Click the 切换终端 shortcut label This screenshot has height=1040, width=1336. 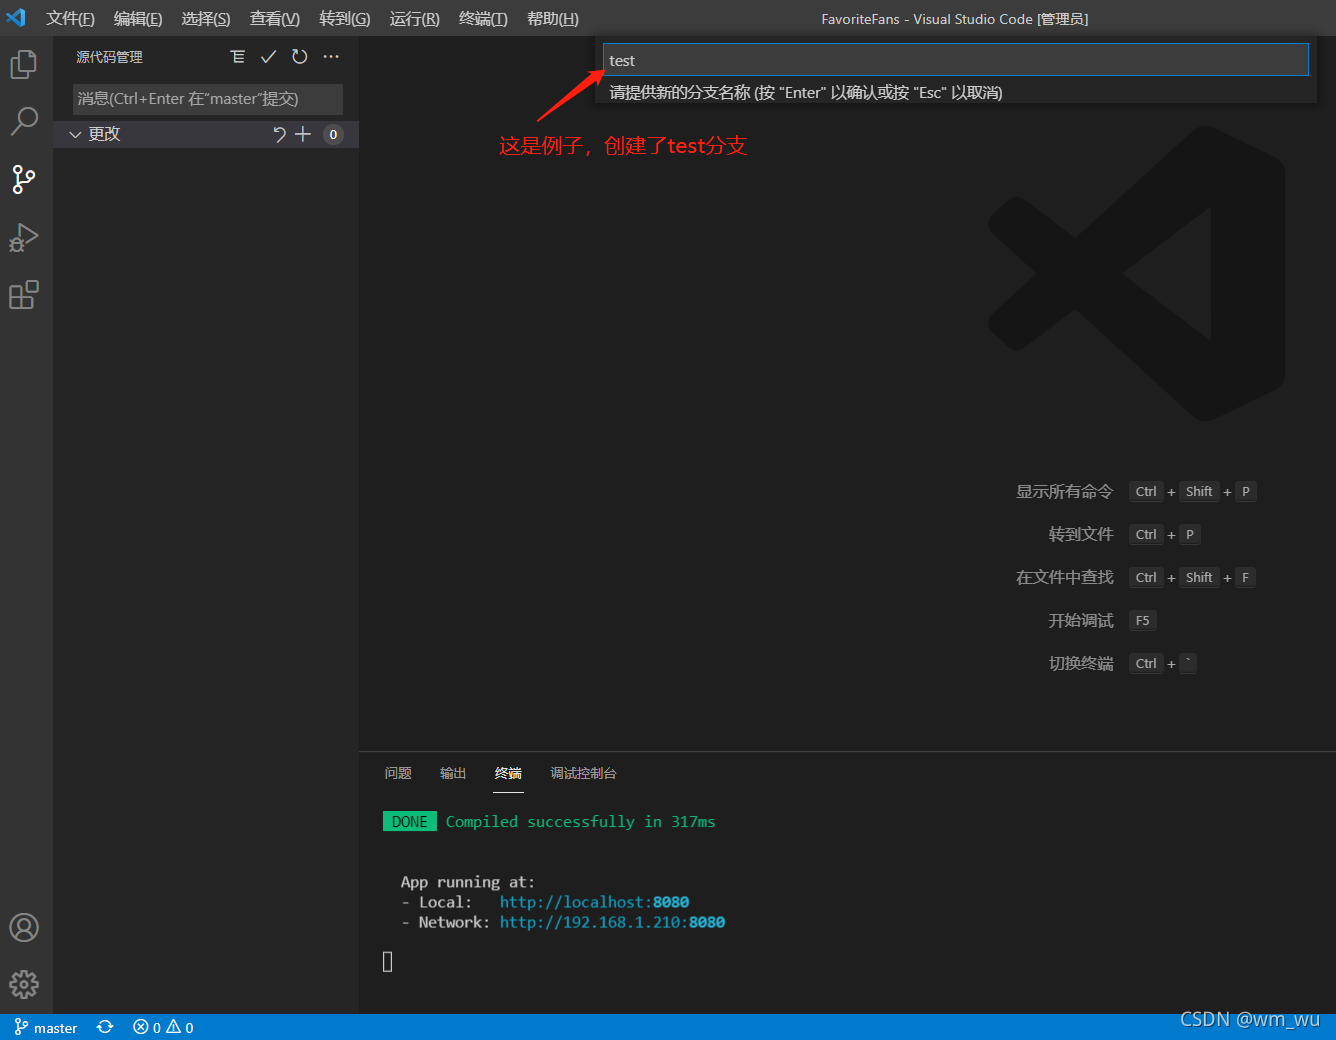click(x=1081, y=663)
